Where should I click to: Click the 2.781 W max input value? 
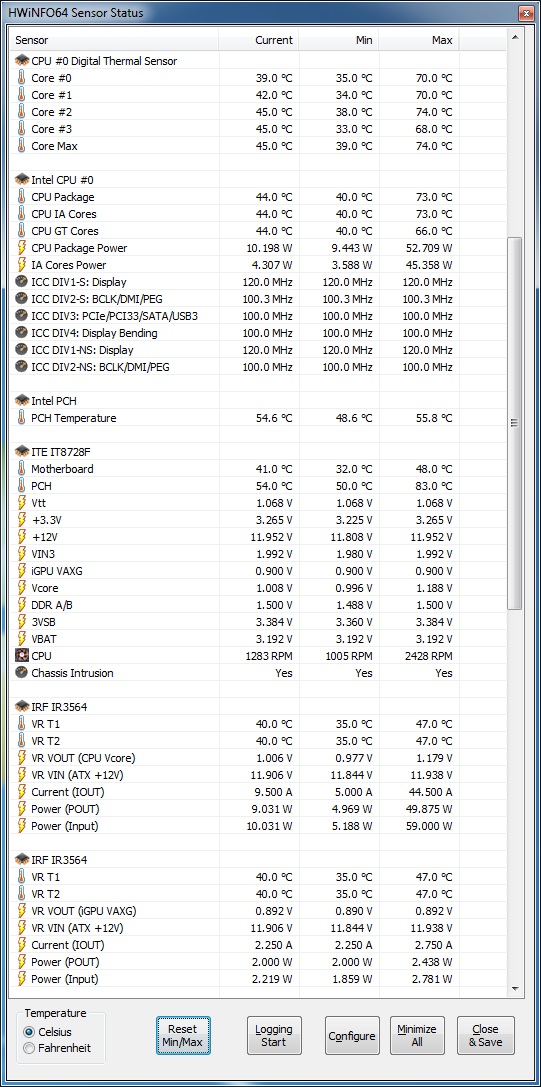pos(431,979)
